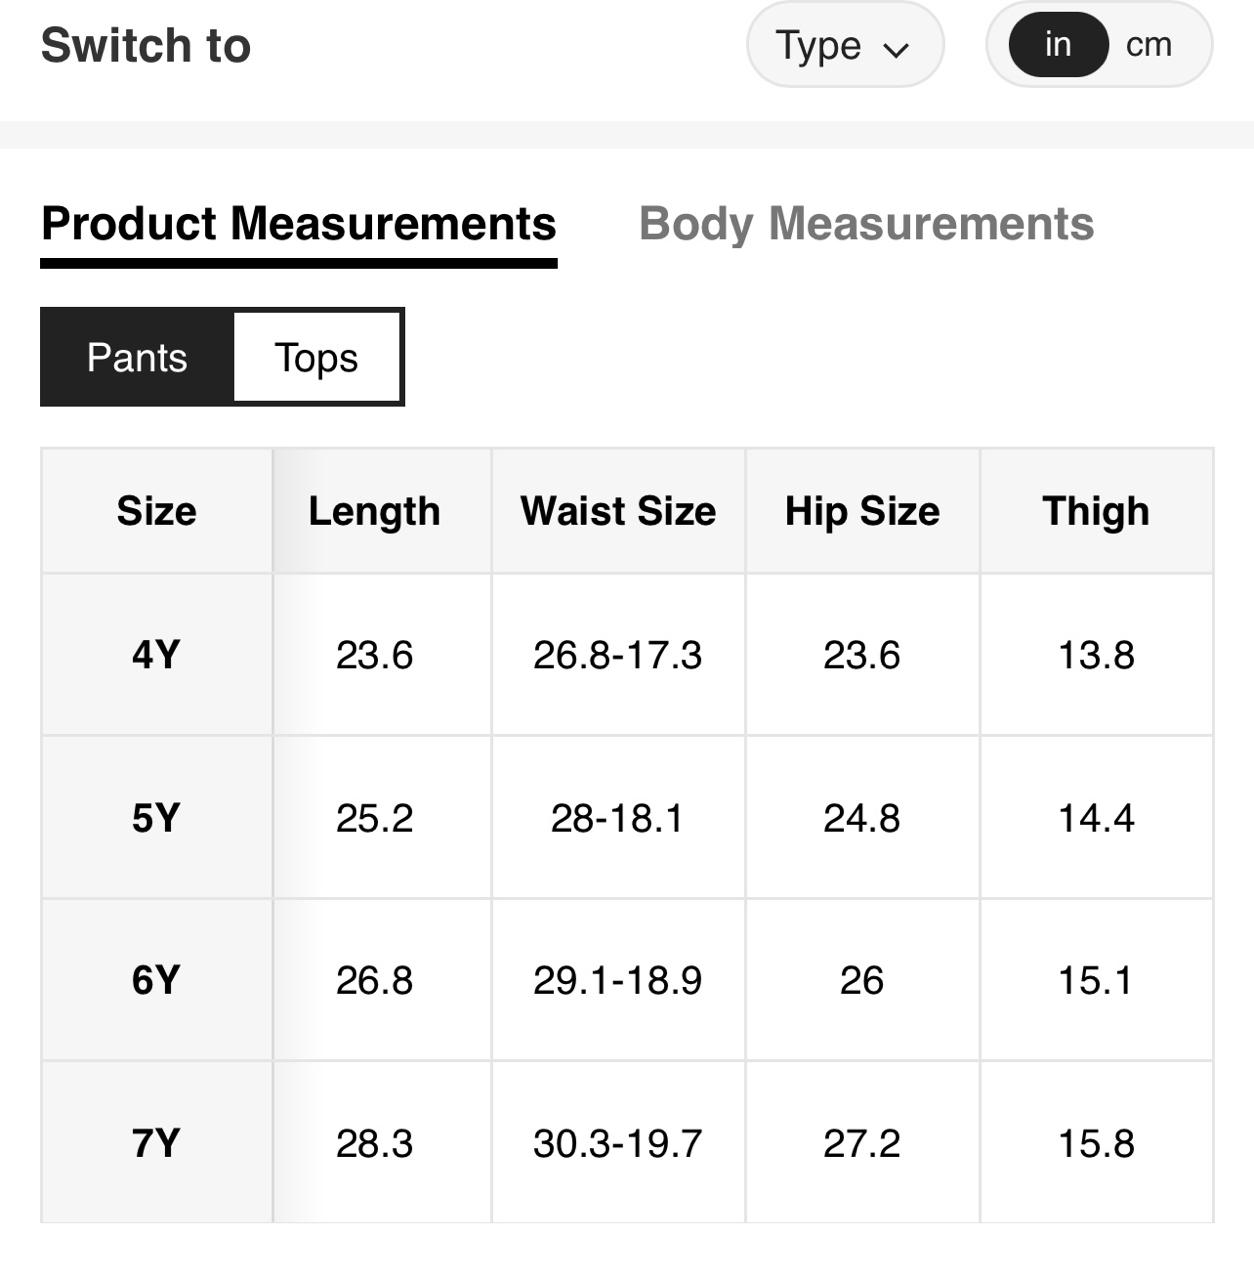
Task: Click the Type dropdown chevron arrow
Action: pyautogui.click(x=897, y=49)
